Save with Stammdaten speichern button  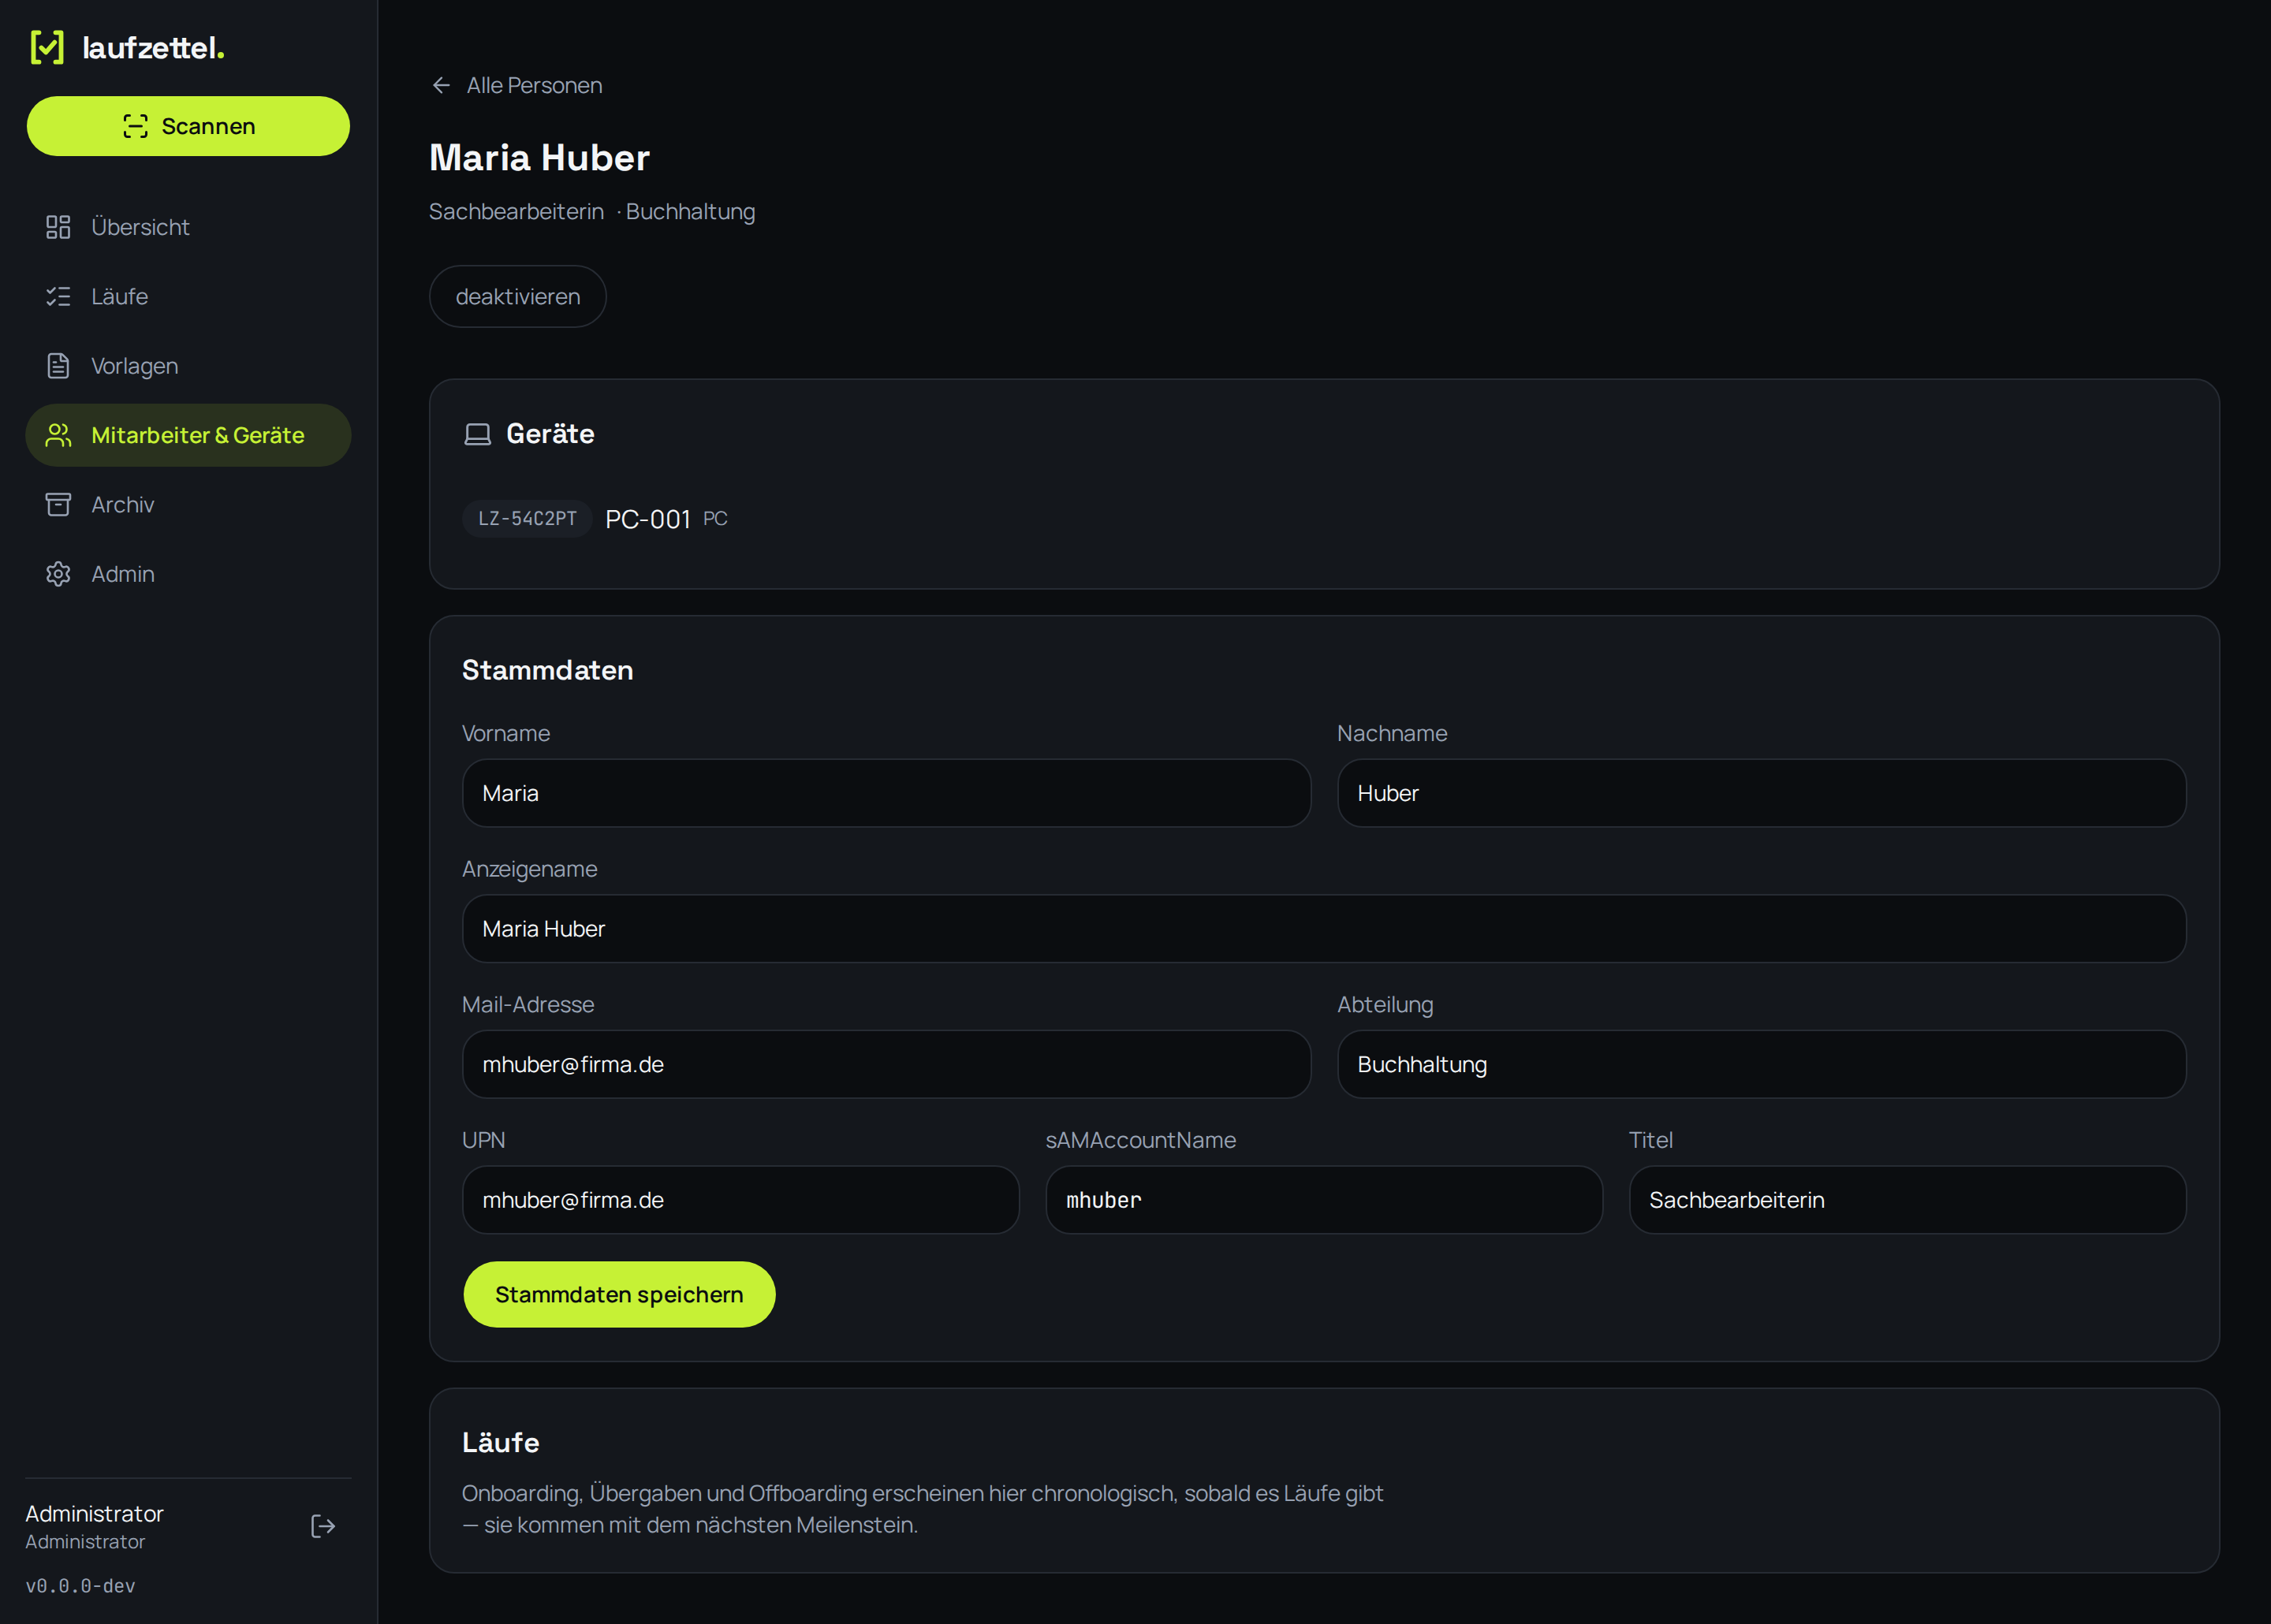619,1294
